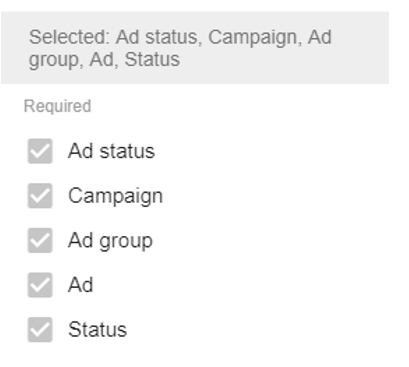Click the 'Ad status' label text
Viewport: 409px width, 367px height.
coord(111,151)
